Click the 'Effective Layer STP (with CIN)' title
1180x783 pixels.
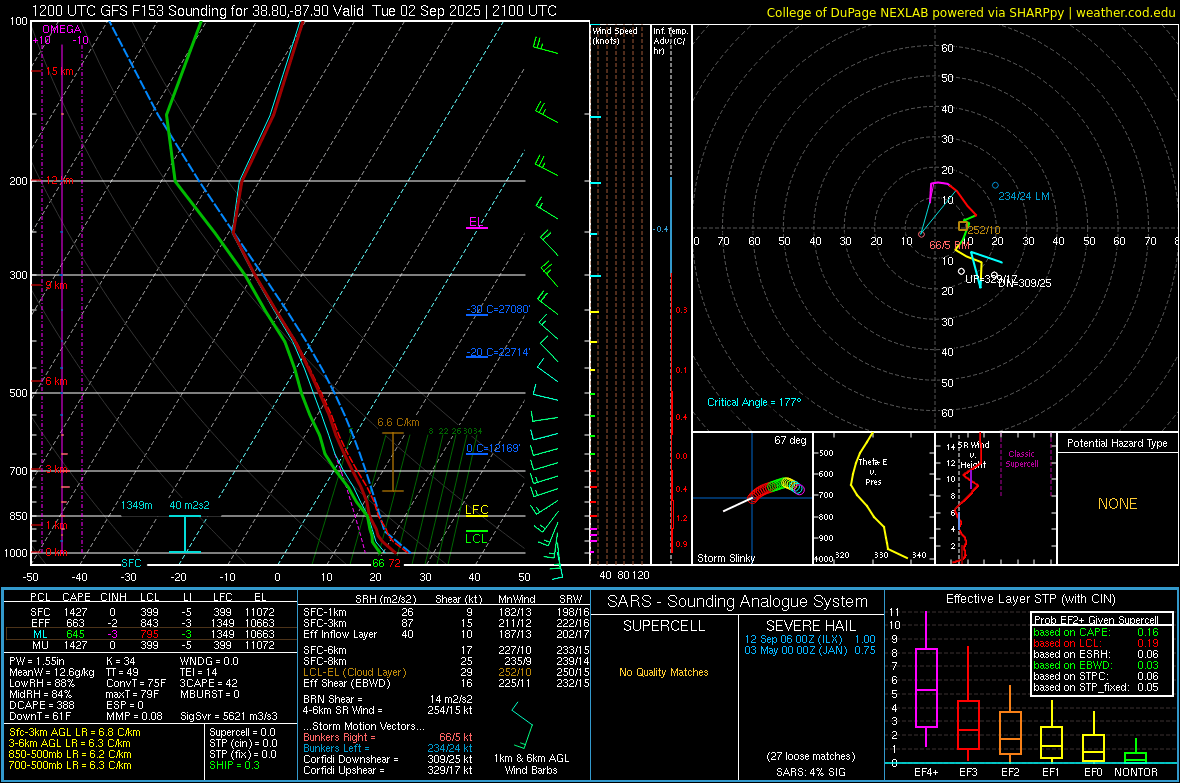(x=1030, y=599)
